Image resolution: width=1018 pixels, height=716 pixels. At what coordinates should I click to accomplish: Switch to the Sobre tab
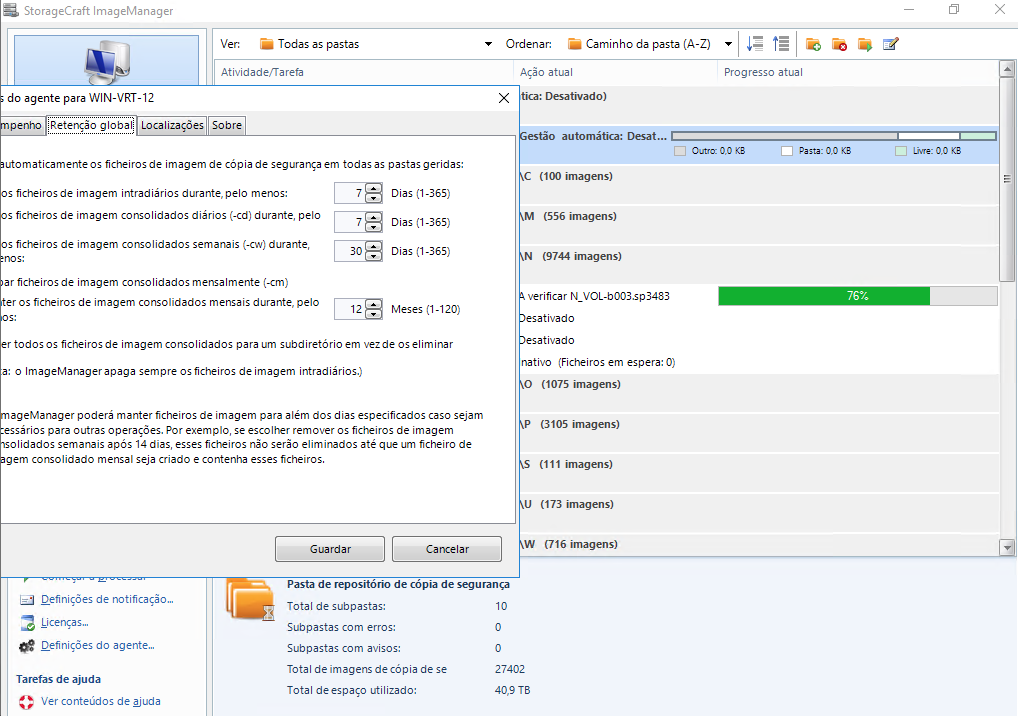pos(227,125)
